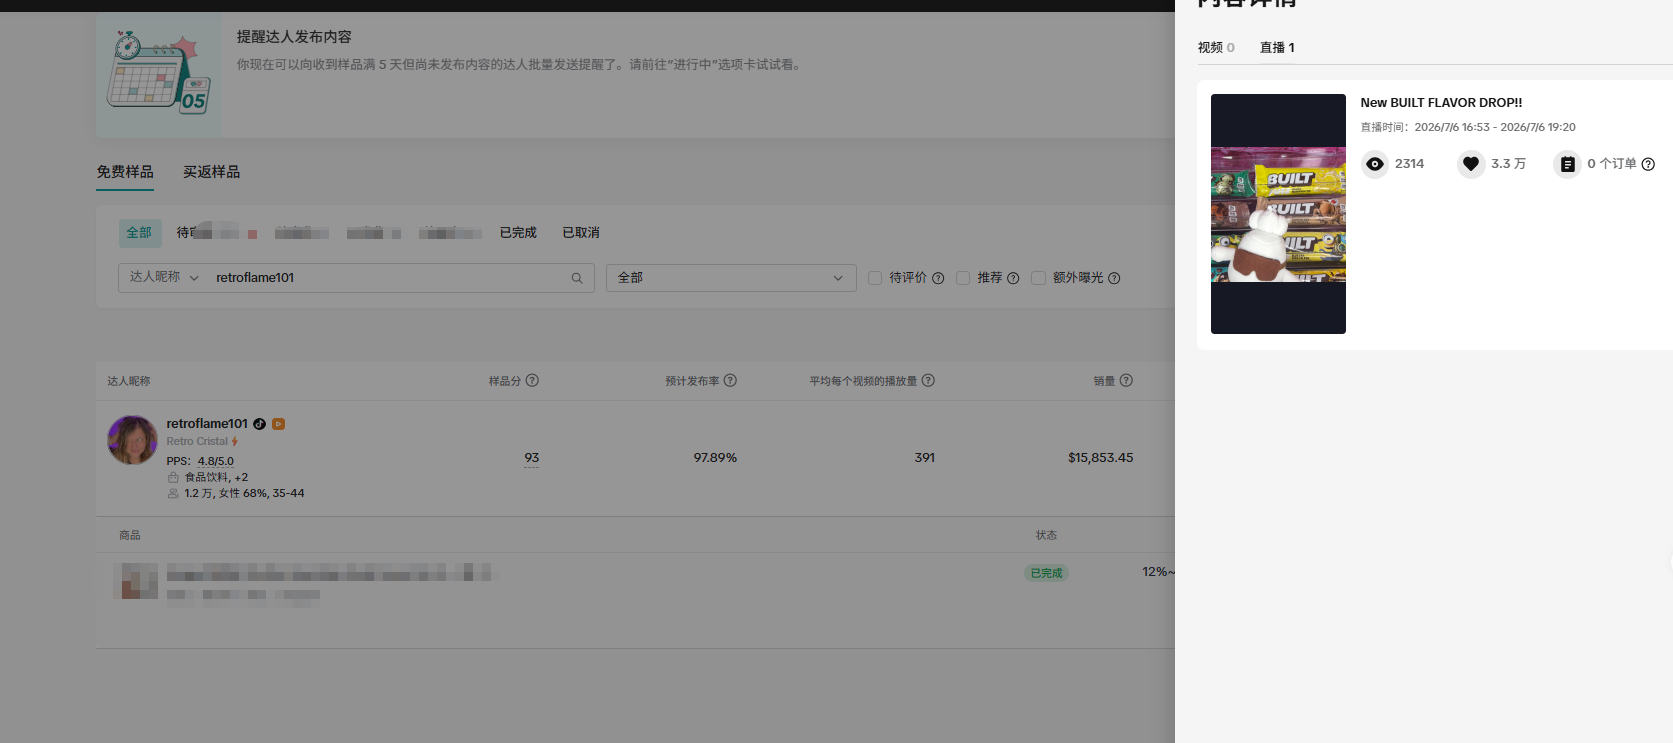Click the 2314 views count
This screenshot has height=743, width=1673.
point(1409,164)
